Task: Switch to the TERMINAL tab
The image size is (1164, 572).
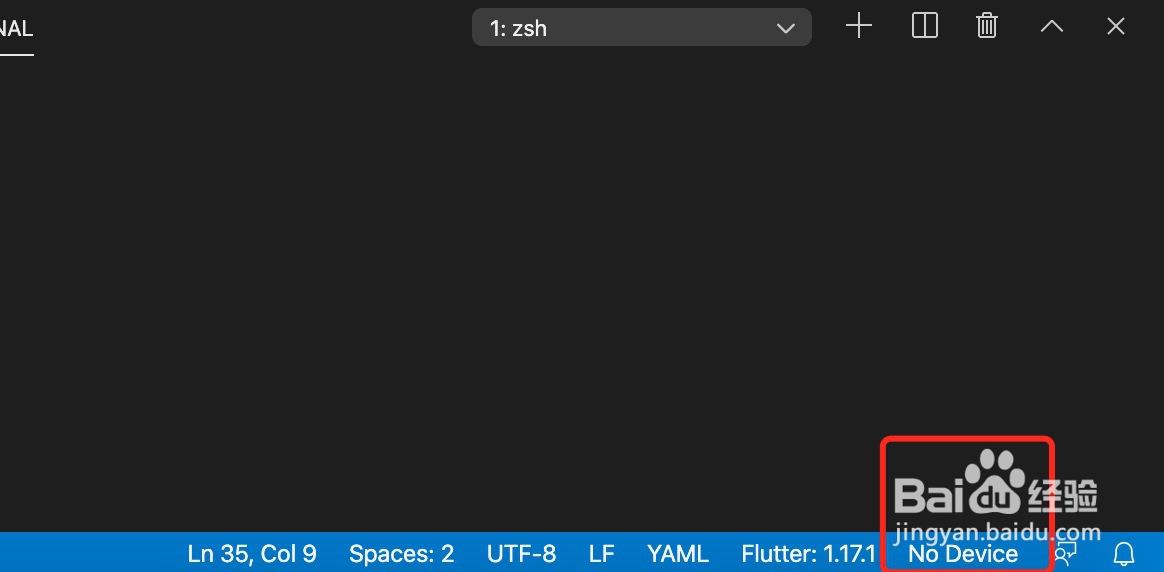Action: pos(16,28)
